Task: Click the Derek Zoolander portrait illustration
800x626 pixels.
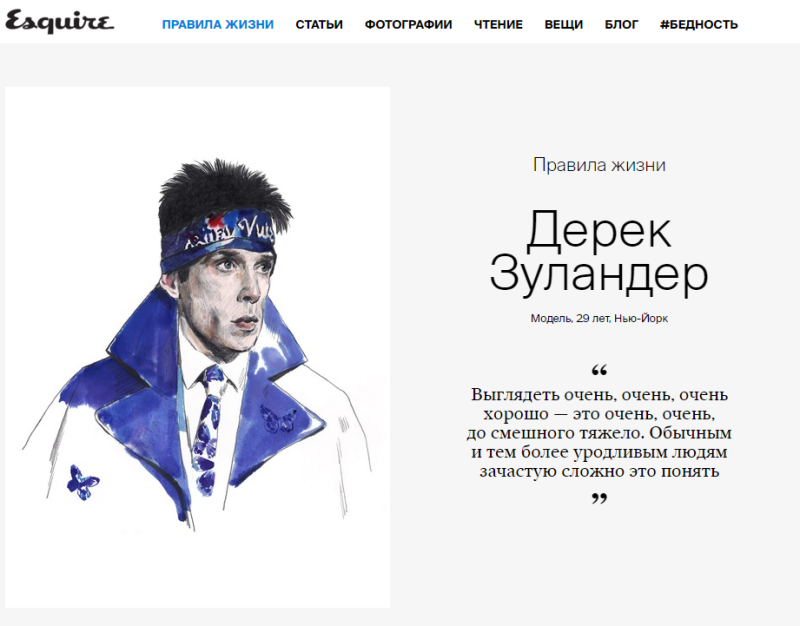Action: (197, 347)
